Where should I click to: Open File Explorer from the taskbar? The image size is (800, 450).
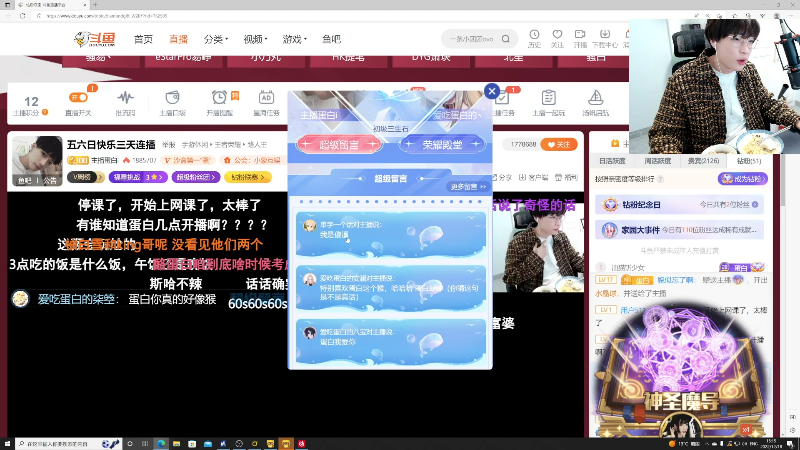pyautogui.click(x=177, y=444)
